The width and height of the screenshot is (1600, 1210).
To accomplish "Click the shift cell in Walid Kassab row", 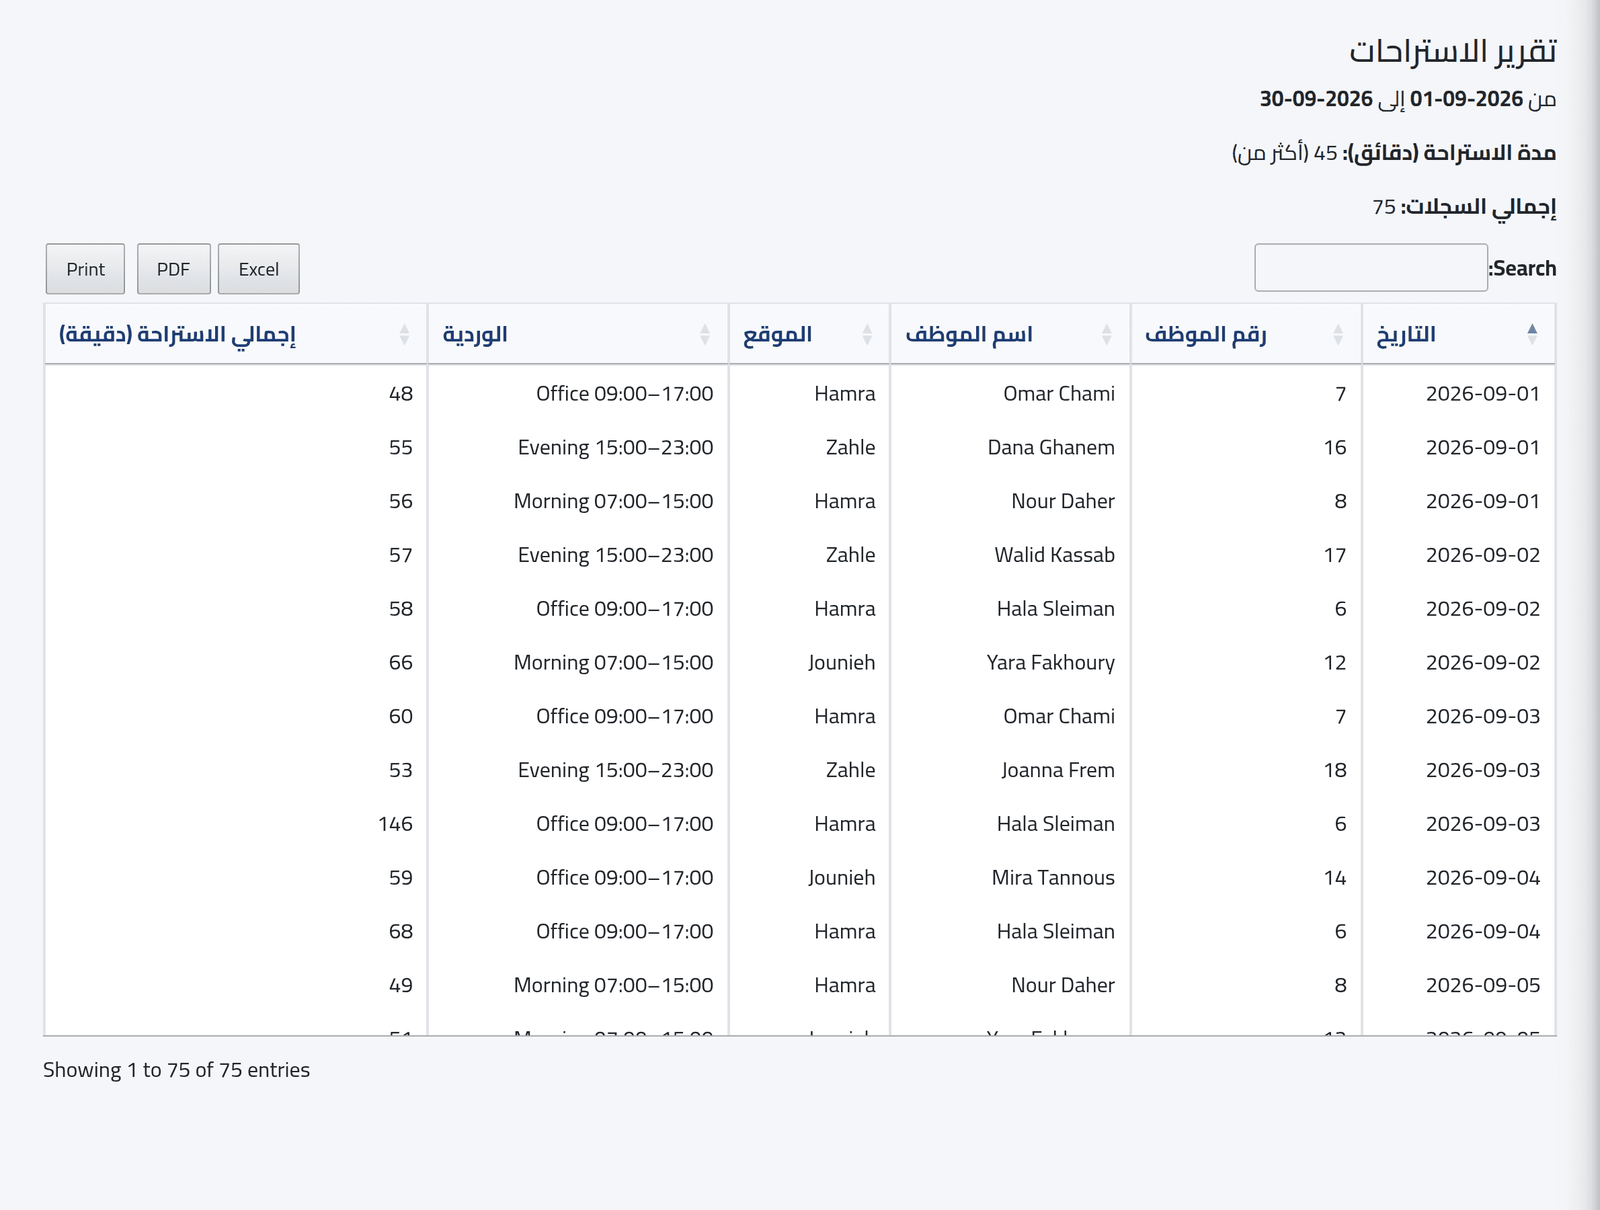I will pyautogui.click(x=615, y=555).
